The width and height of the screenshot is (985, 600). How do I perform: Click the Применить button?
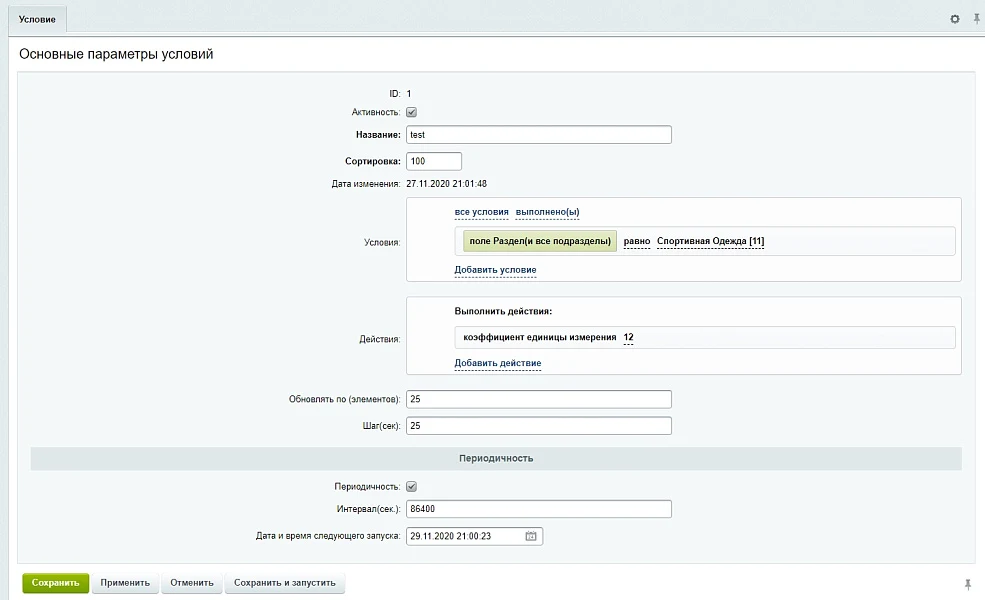point(125,583)
